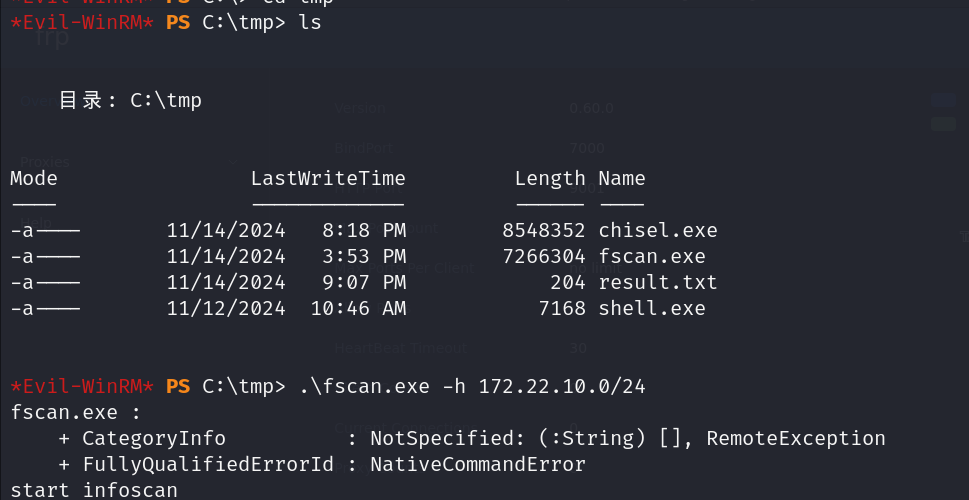Toggle the lower faint switch at top right

[943, 124]
